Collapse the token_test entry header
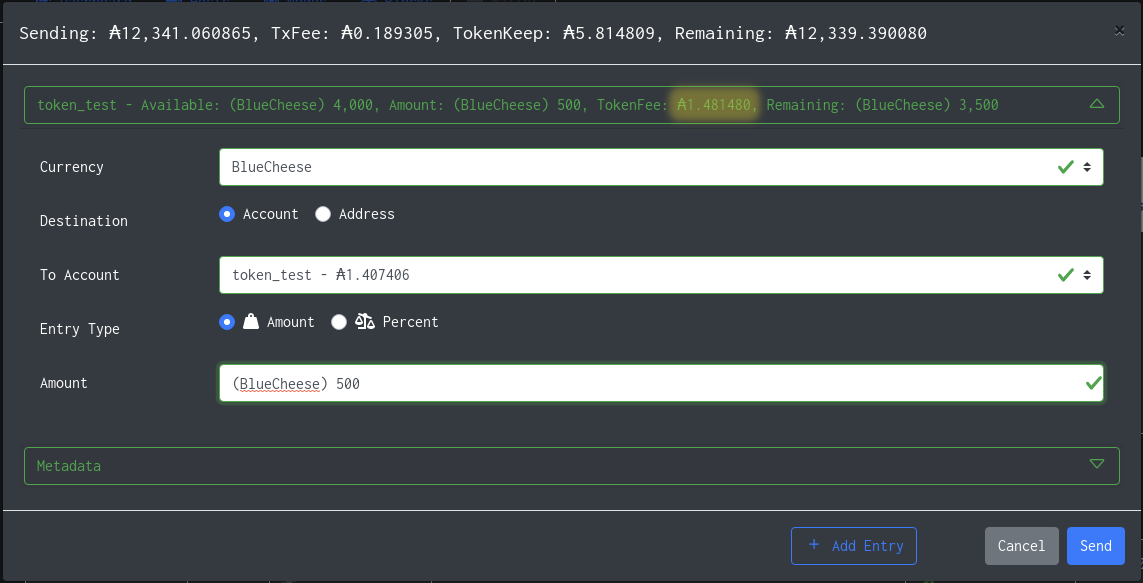Screen dimensions: 1143x583 pyautogui.click(x=572, y=105)
